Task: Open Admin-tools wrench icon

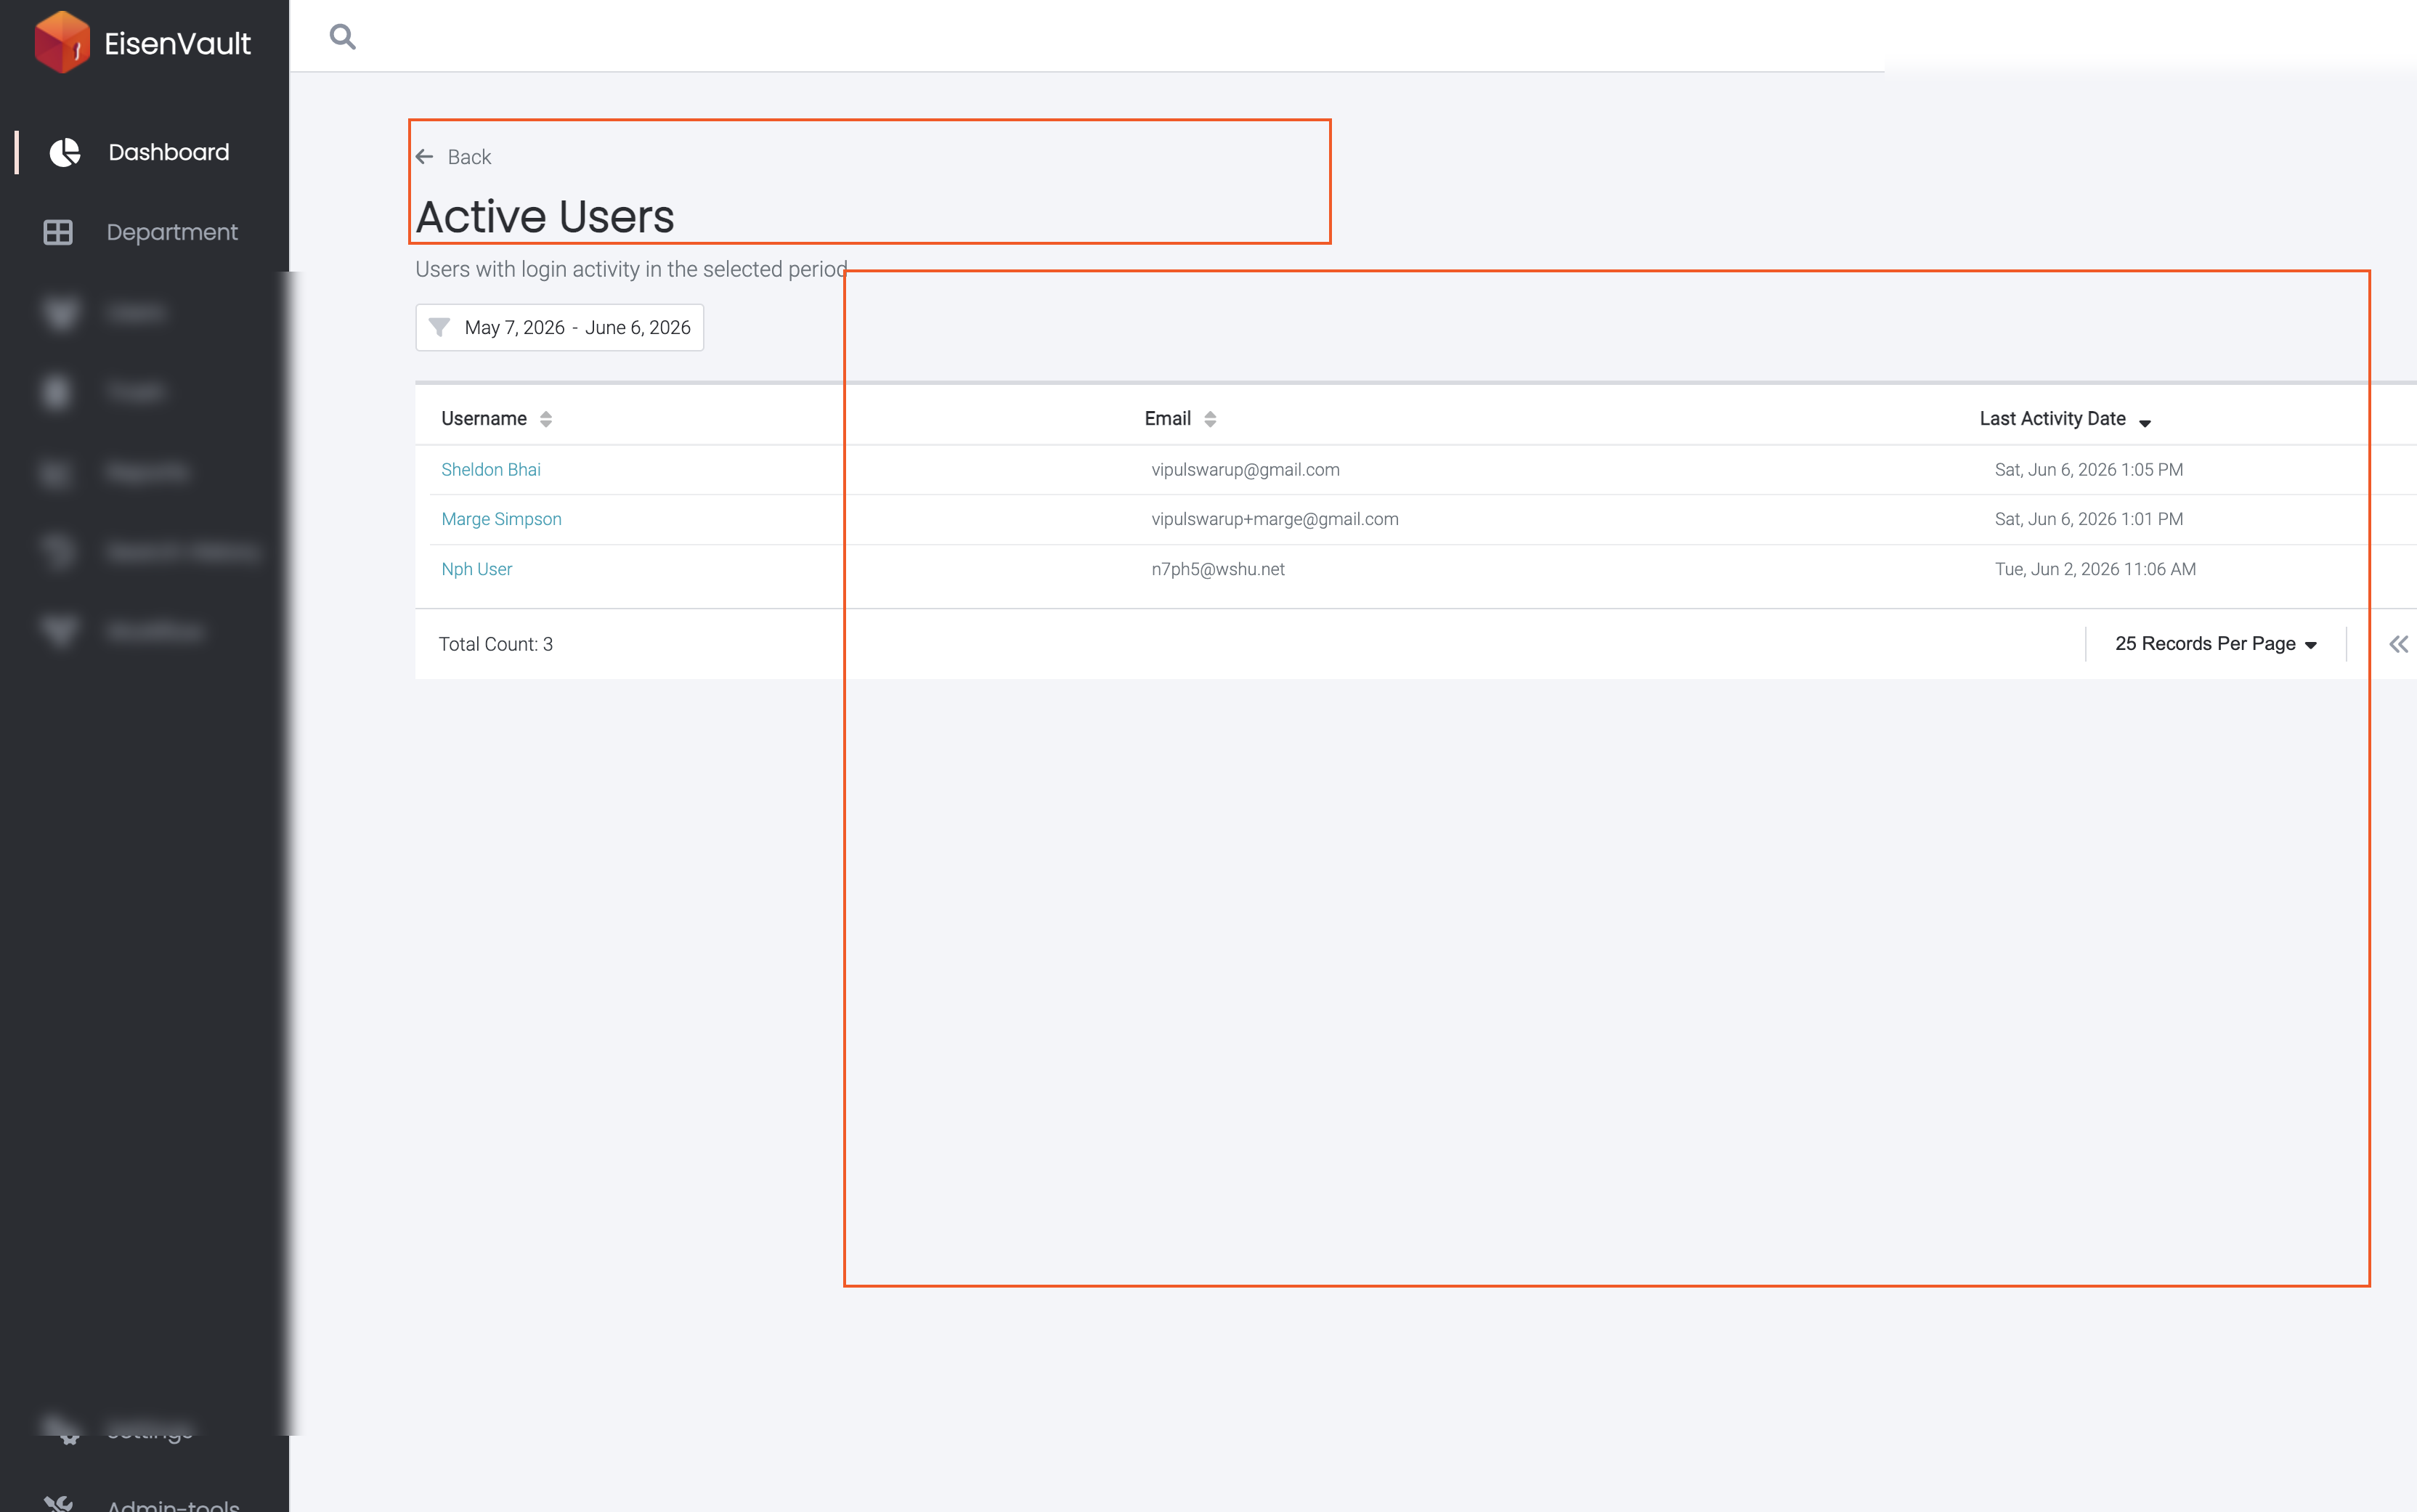Action: [x=59, y=1502]
